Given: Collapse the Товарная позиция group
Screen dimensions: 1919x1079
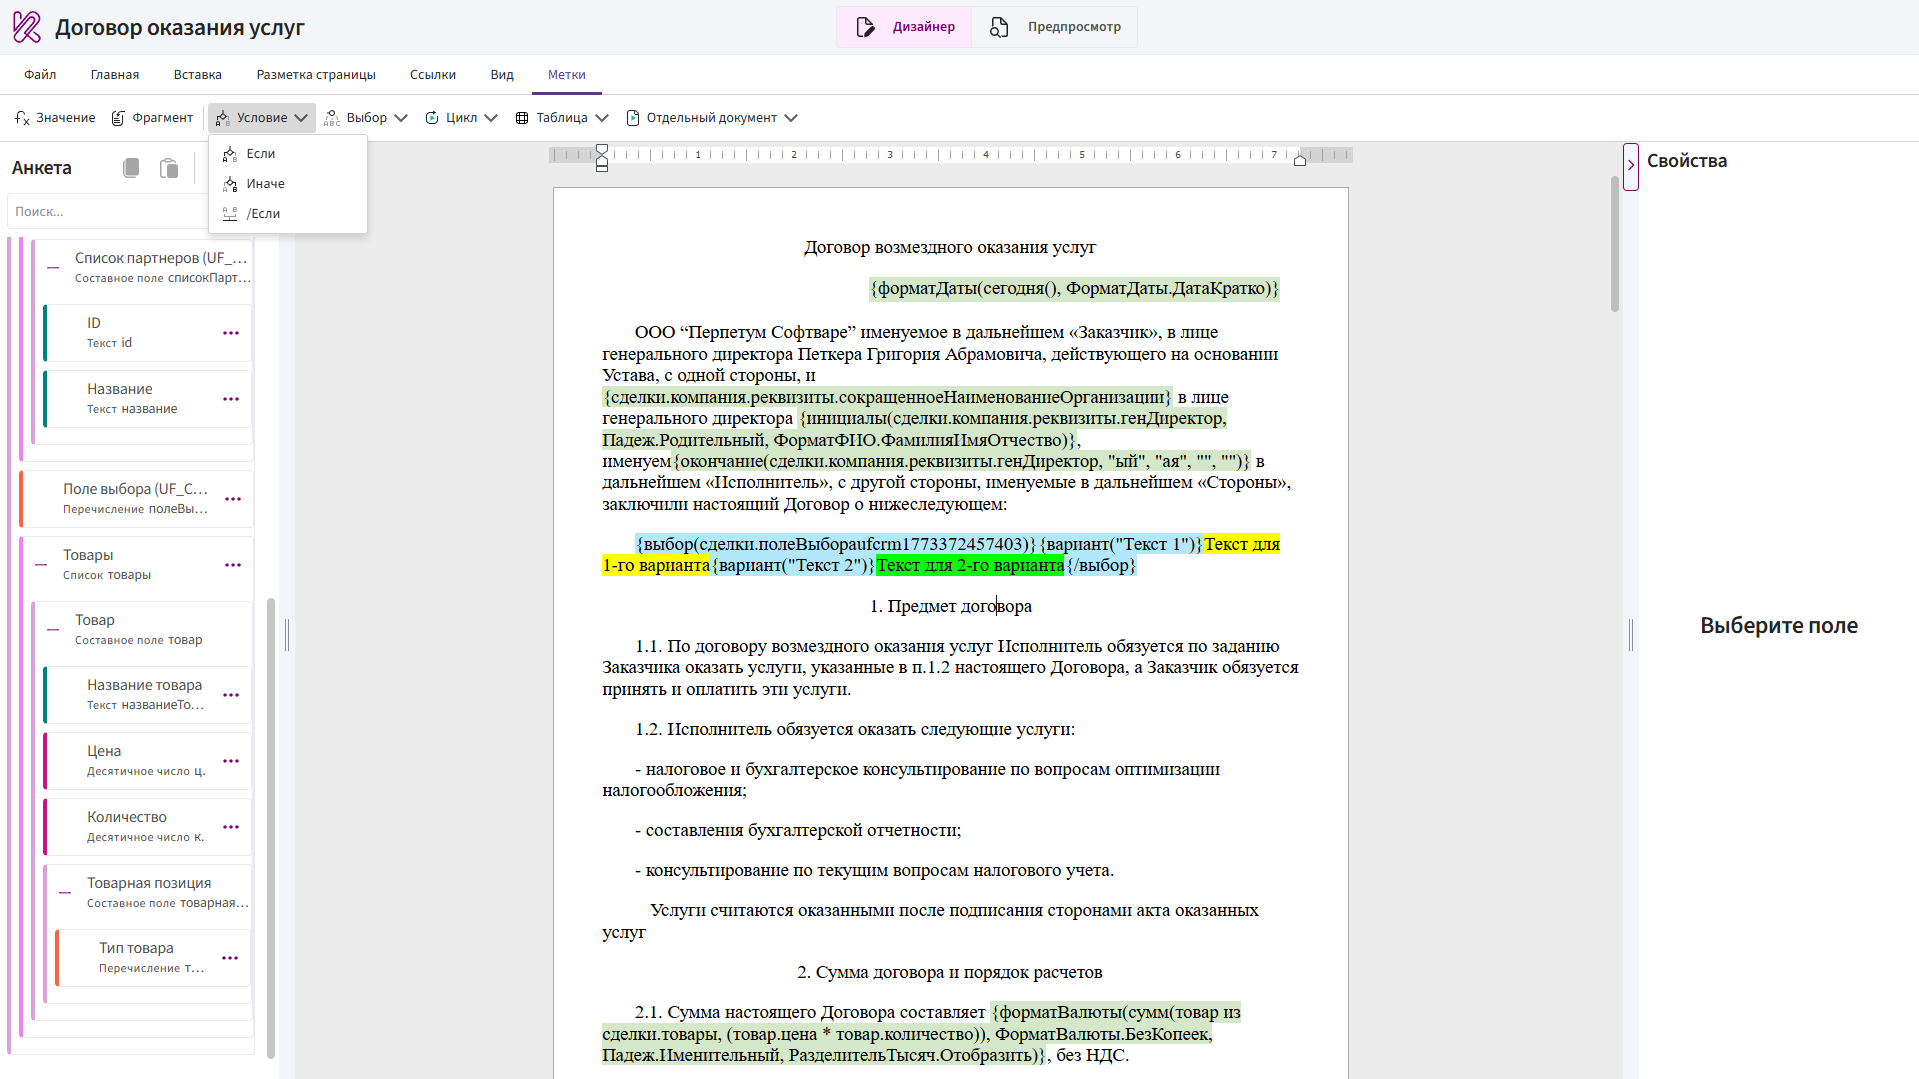Looking at the screenshot, I should (x=65, y=893).
